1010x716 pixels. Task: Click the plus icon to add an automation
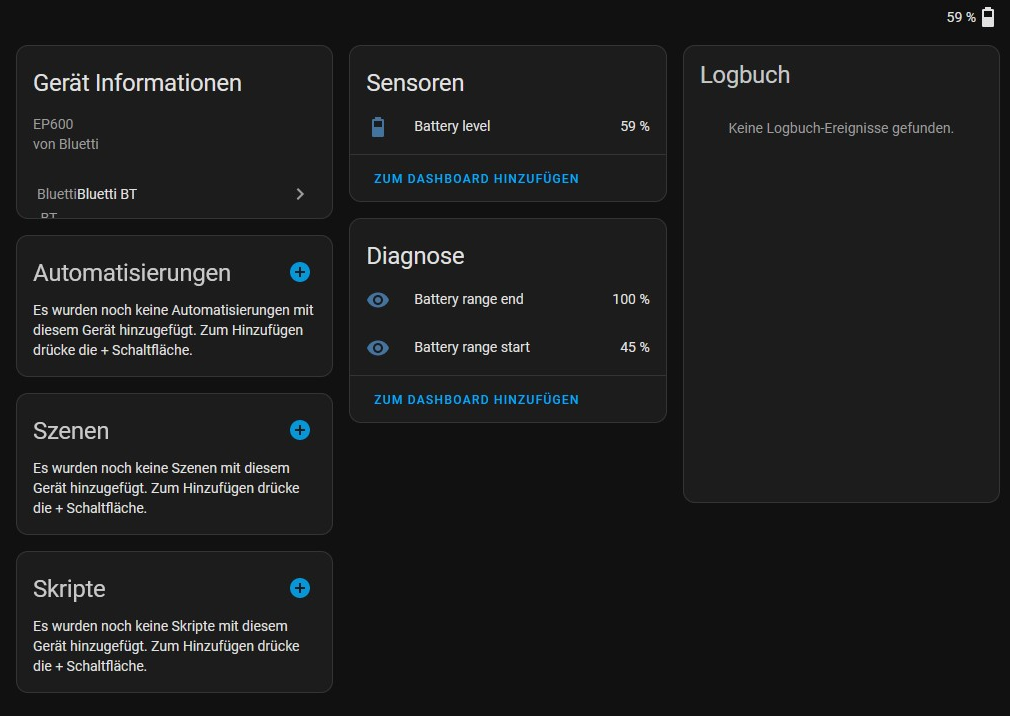point(299,272)
